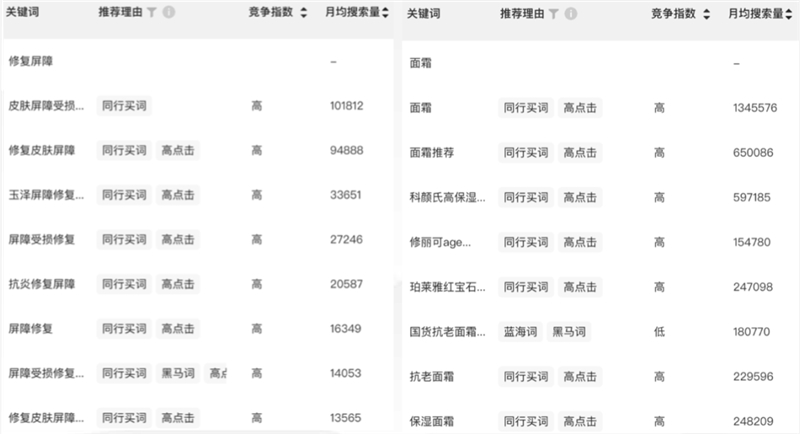Select the 黑马词 tag in the 屏障受损修复... row
The width and height of the screenshot is (800, 434).
(178, 373)
